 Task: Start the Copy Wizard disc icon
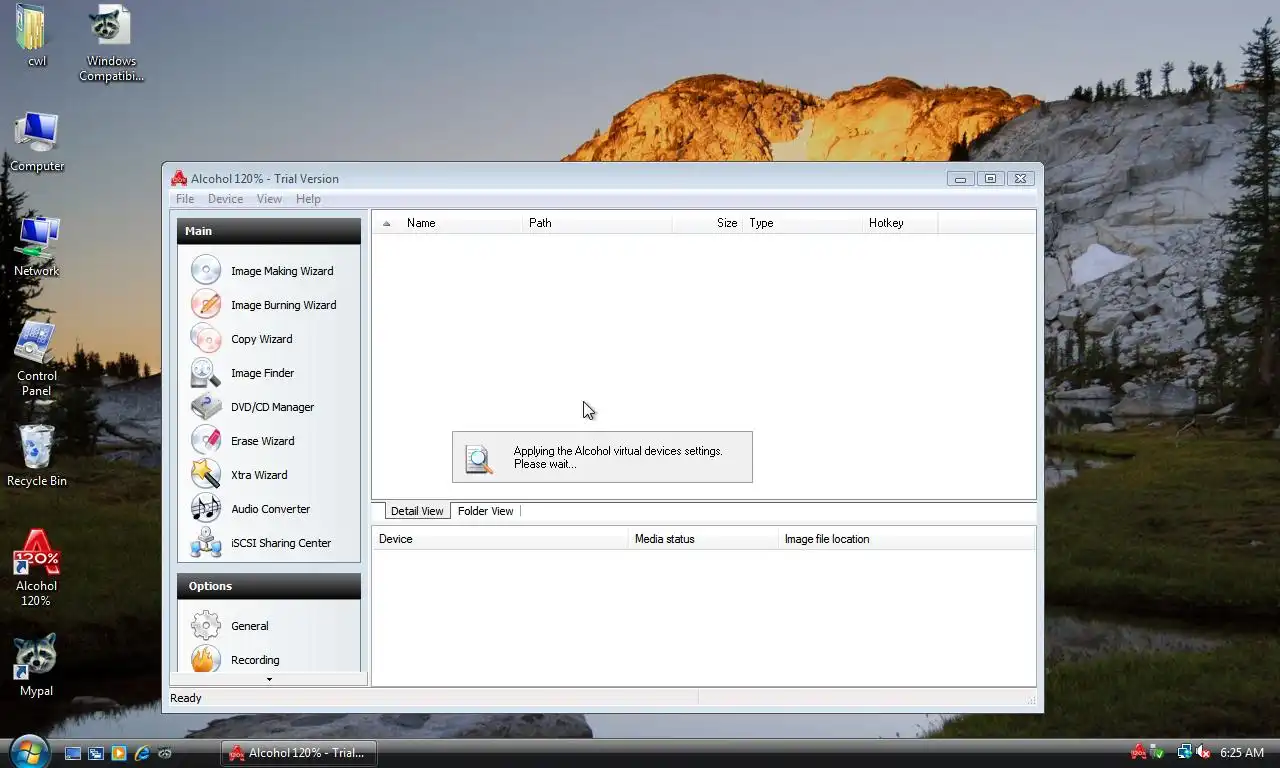coord(206,339)
